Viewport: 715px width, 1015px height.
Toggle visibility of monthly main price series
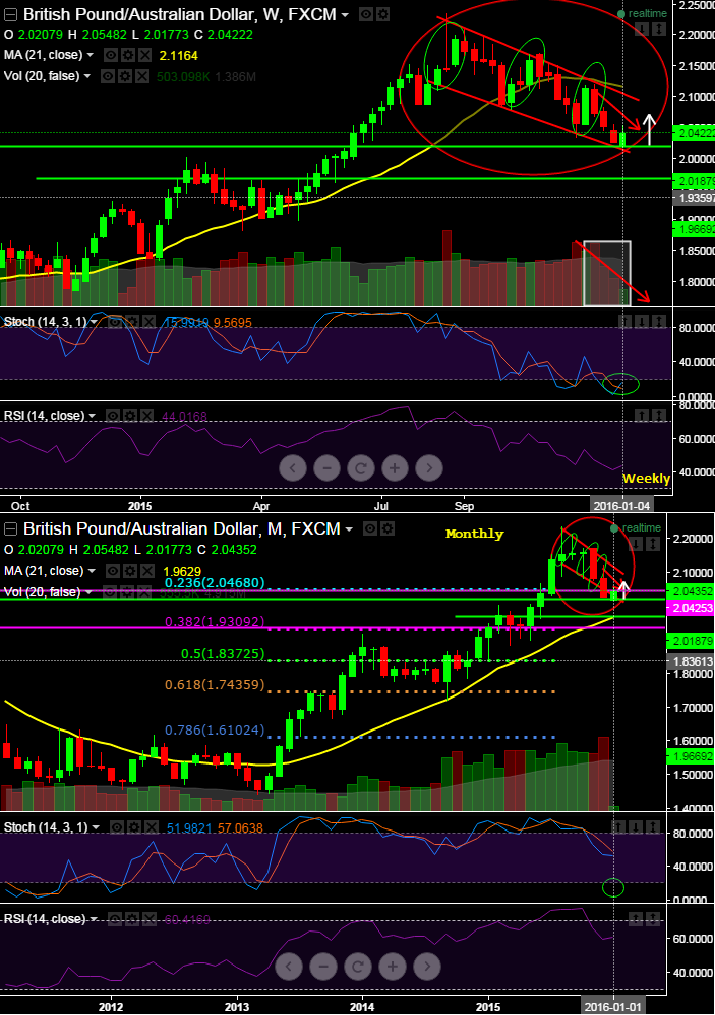click(370, 529)
